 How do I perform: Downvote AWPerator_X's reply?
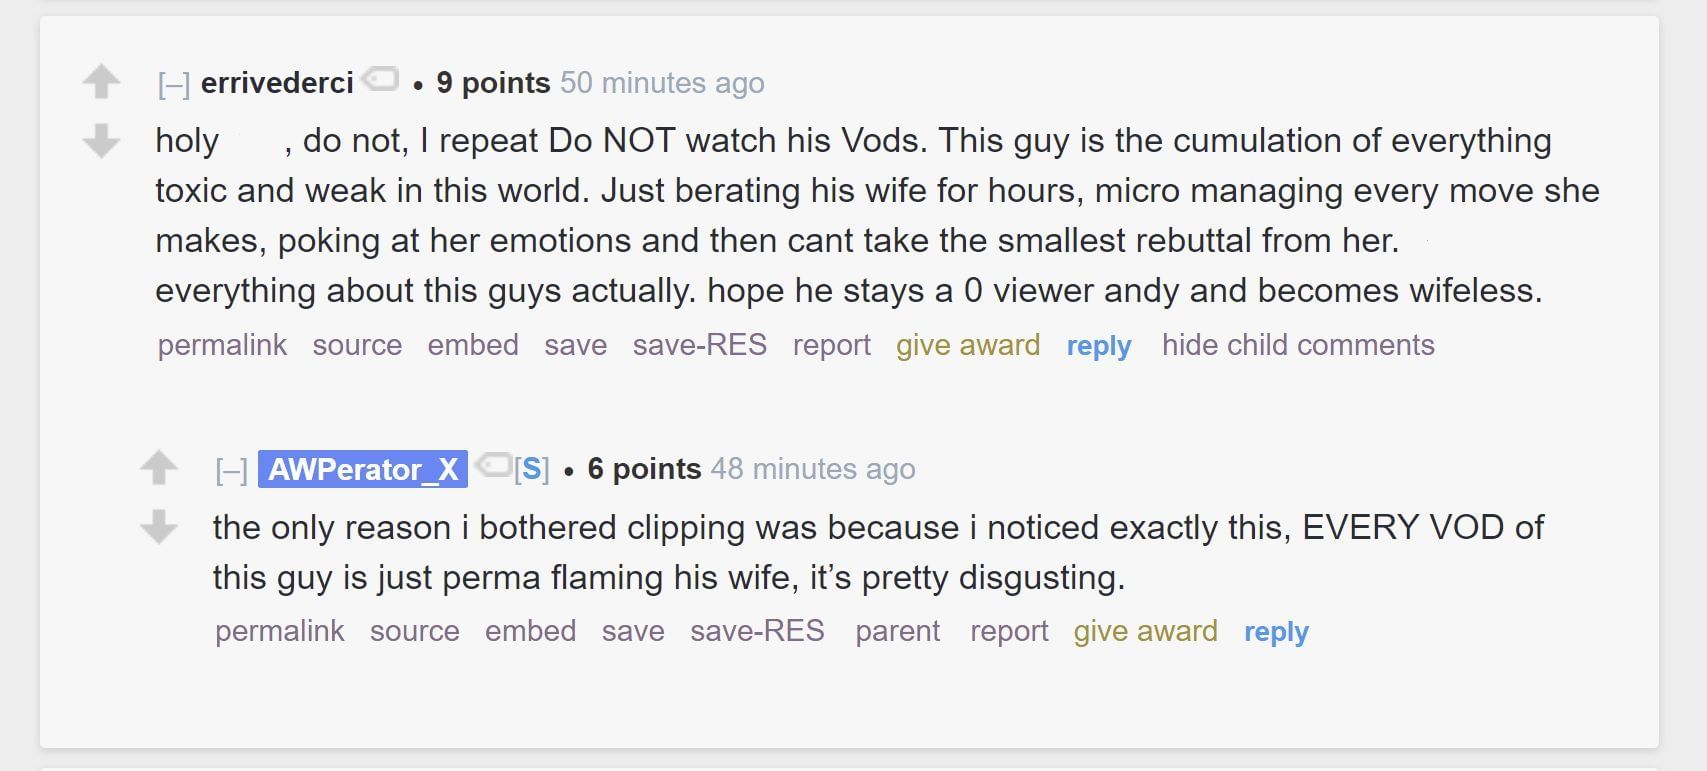pos(159,527)
